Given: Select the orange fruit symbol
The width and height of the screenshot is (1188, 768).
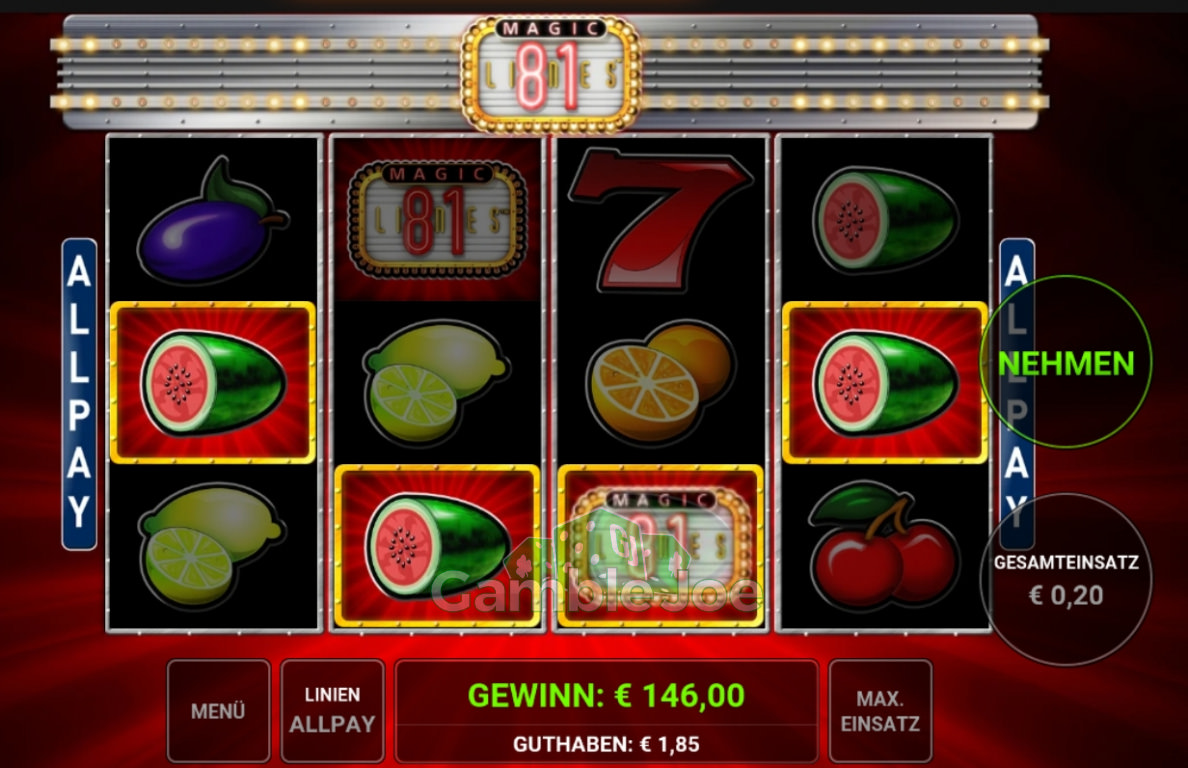Looking at the screenshot, I should 660,382.
